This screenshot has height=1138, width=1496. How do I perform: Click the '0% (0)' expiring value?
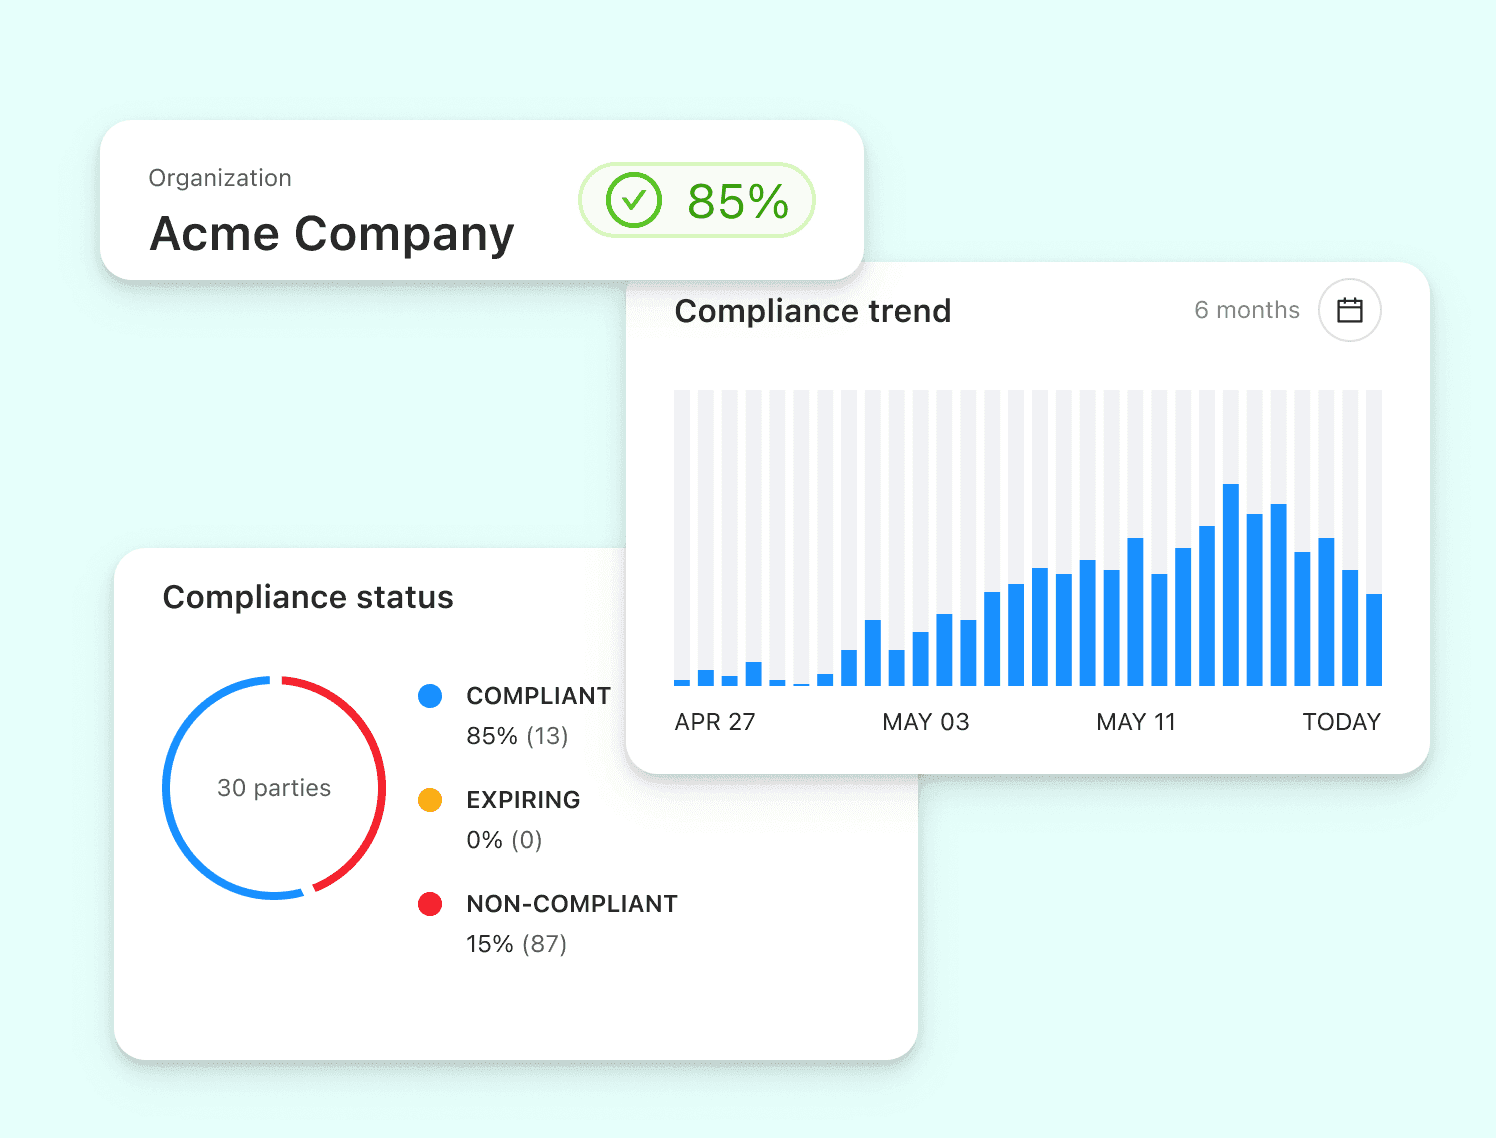(504, 840)
